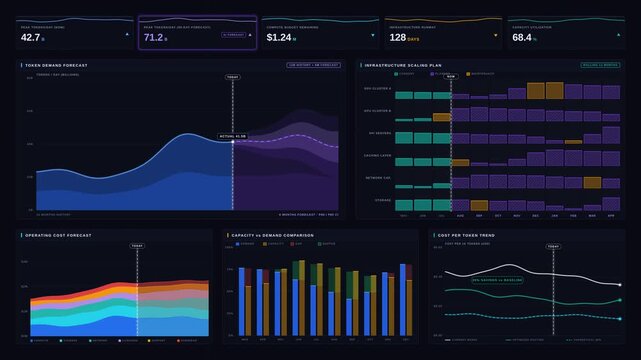Click the GPU Cluster A maintenance block in DEC

click(x=536, y=91)
